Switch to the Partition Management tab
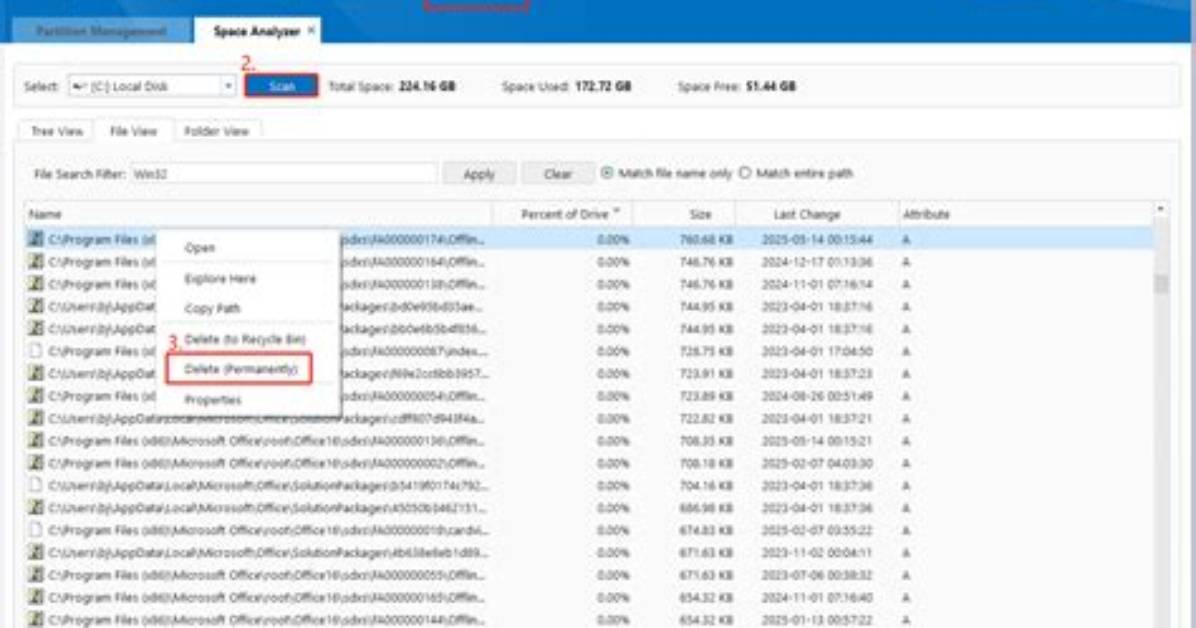The height and width of the screenshot is (628, 1196). [101, 31]
